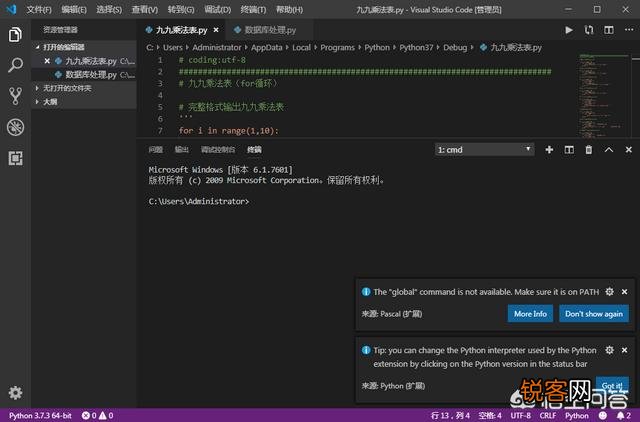Open the Source Control view

tap(15, 96)
